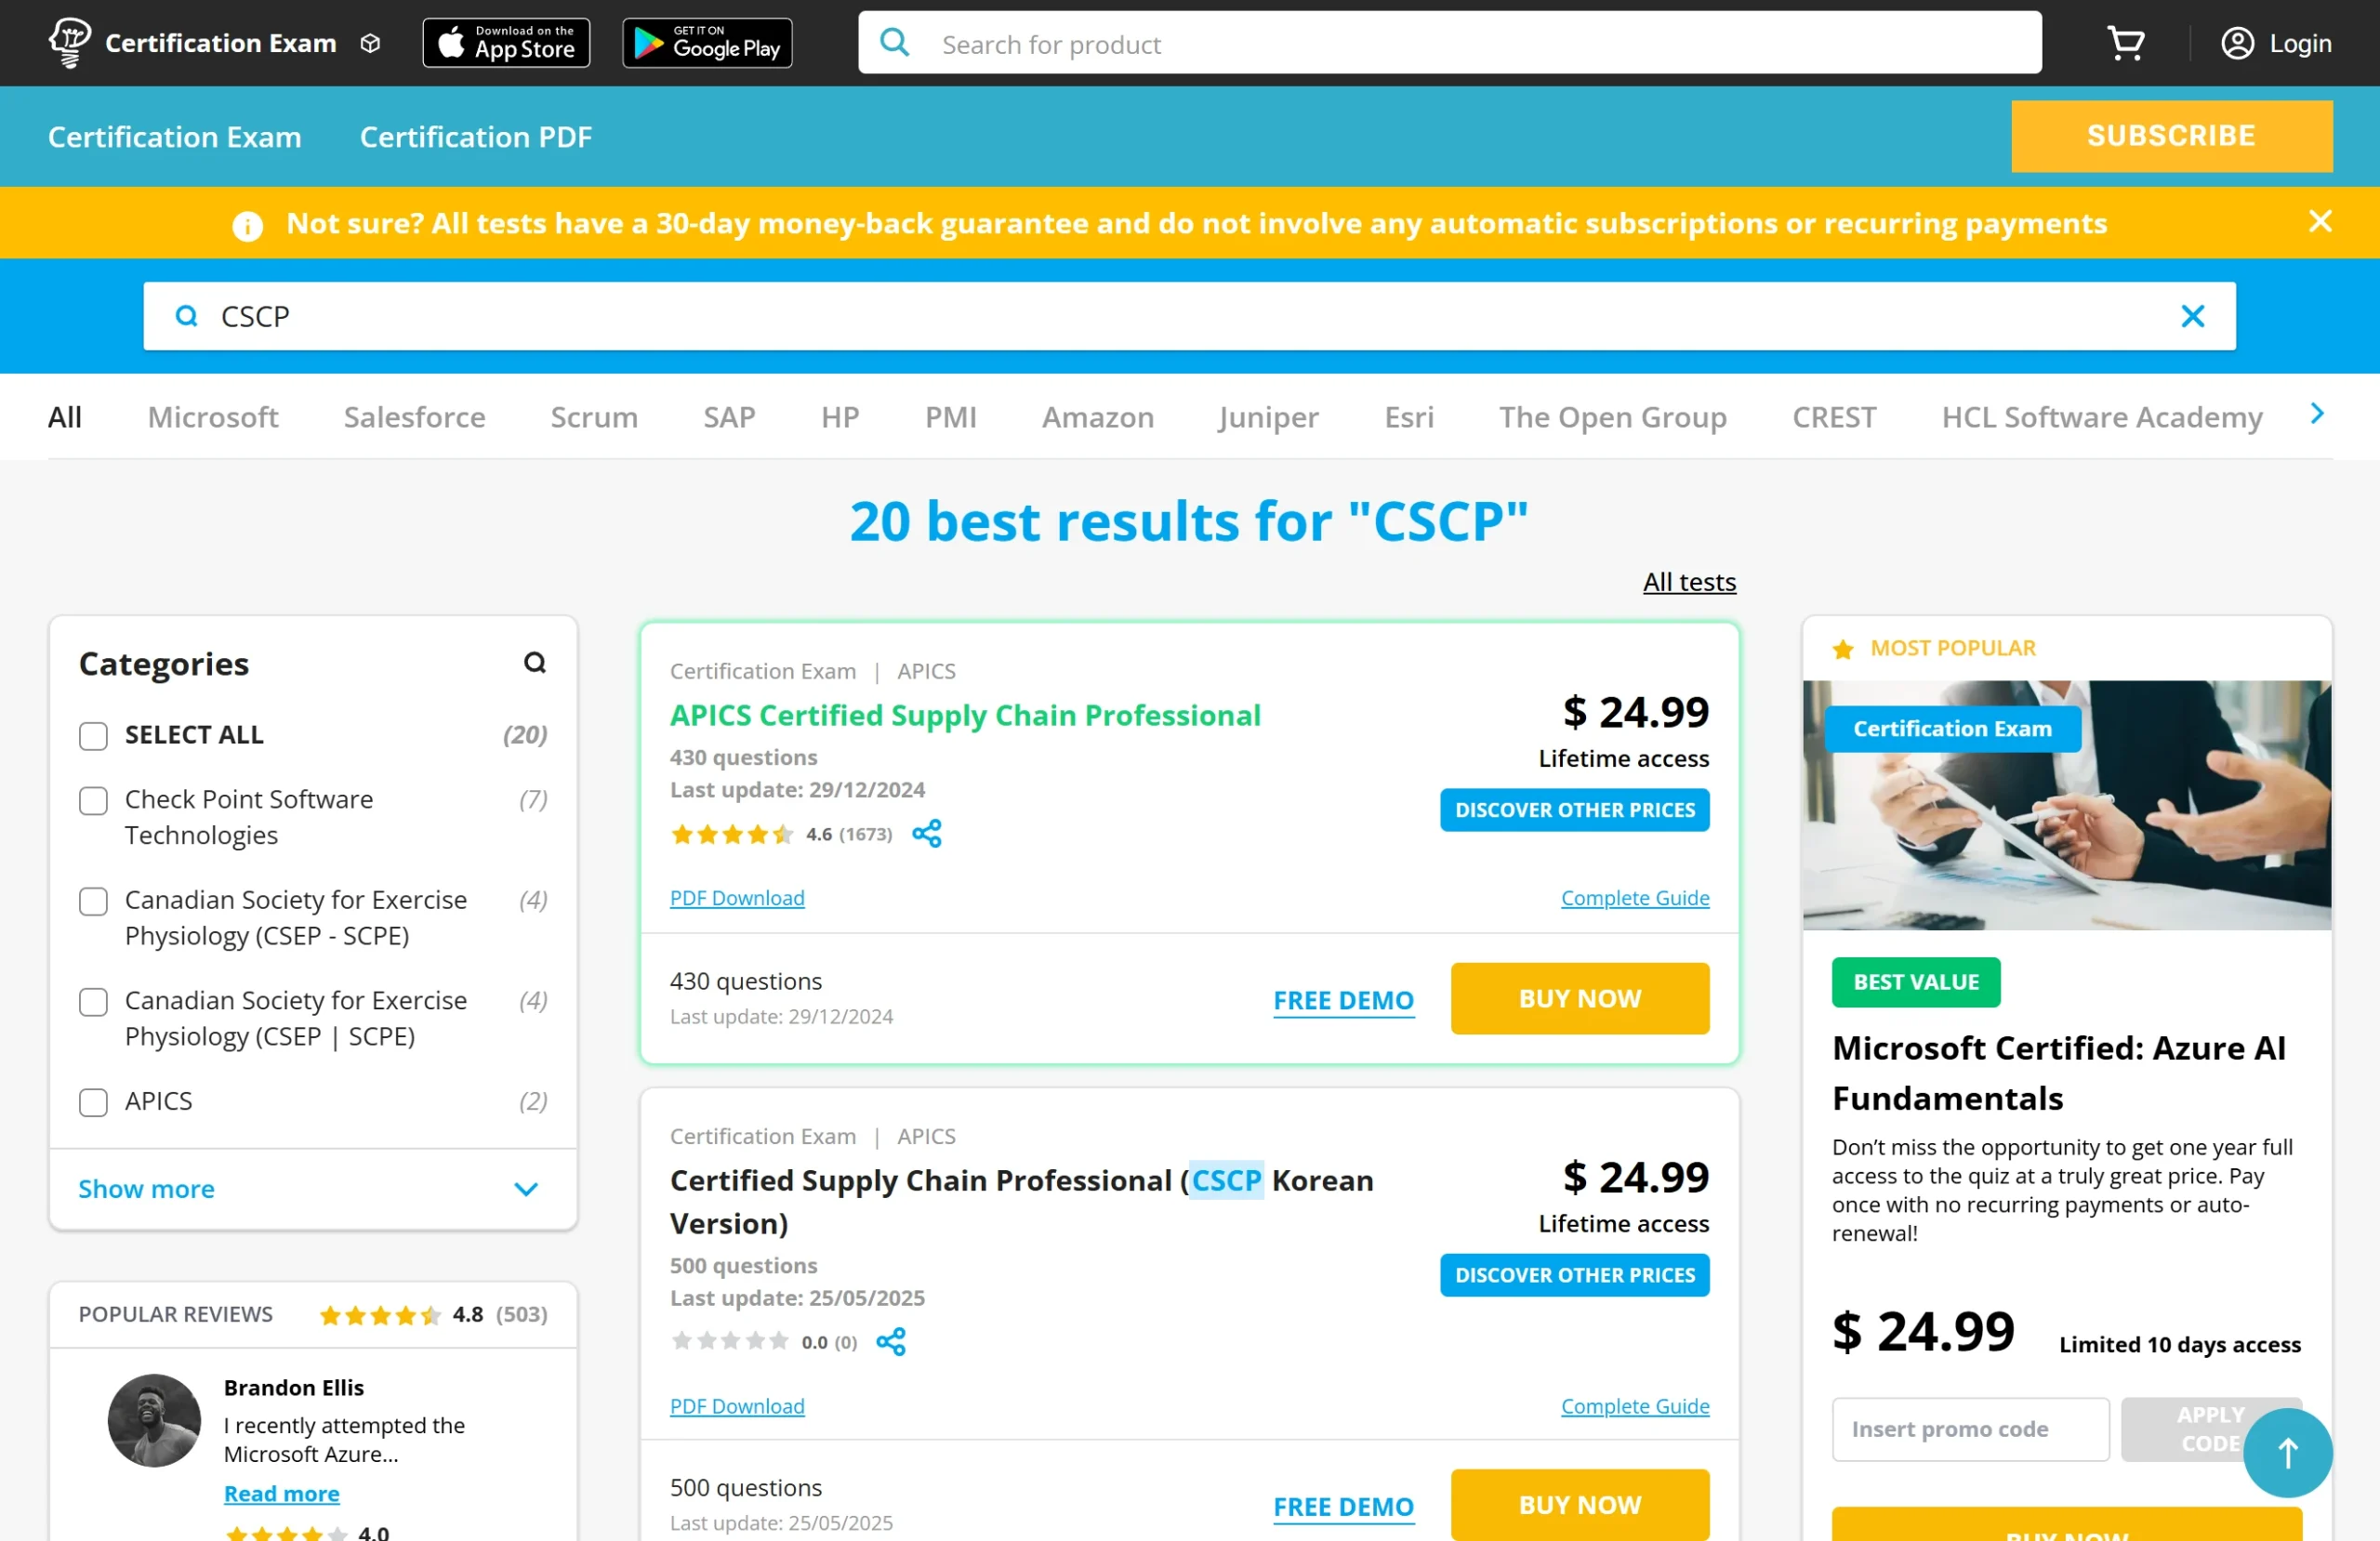This screenshot has height=1541, width=2380.
Task: Select the Salesforce vendor tab
Action: pyautogui.click(x=415, y=416)
